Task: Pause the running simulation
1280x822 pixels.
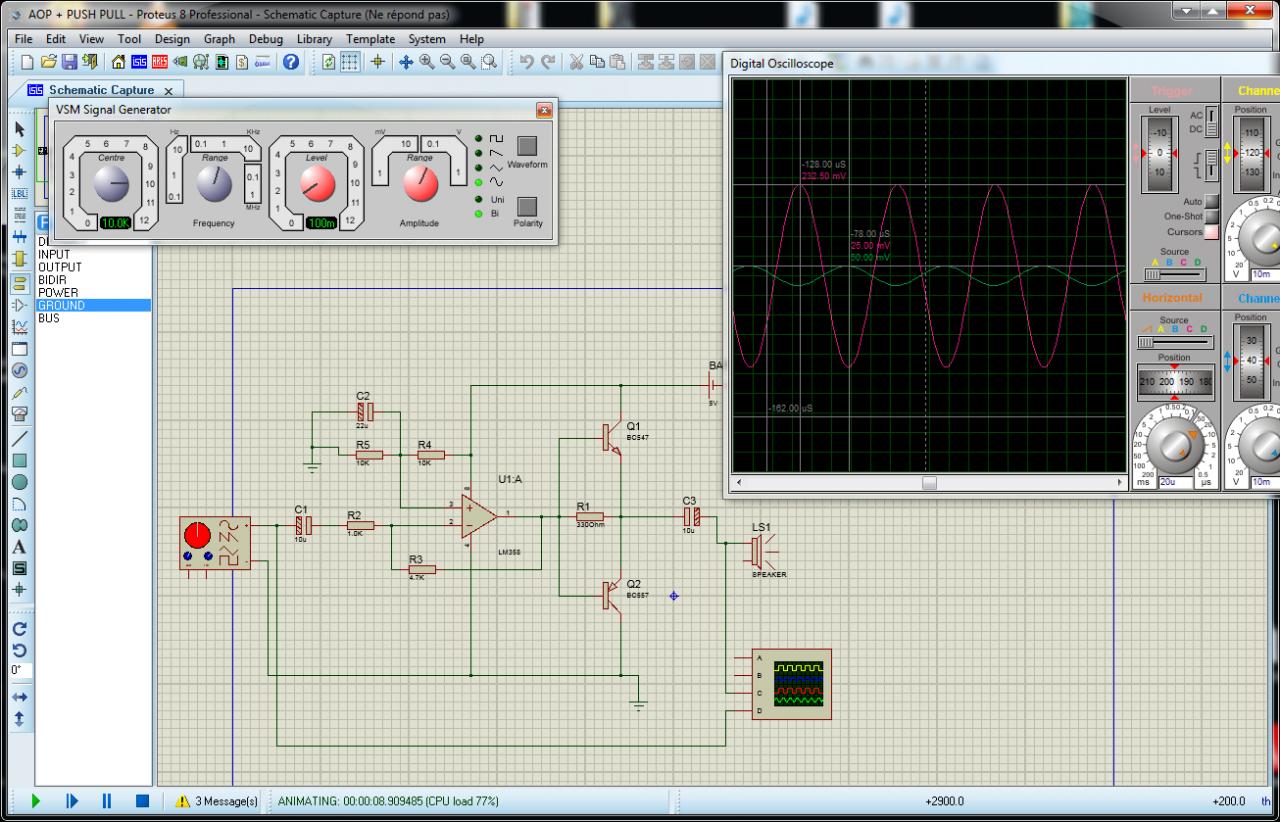Action: [106, 801]
